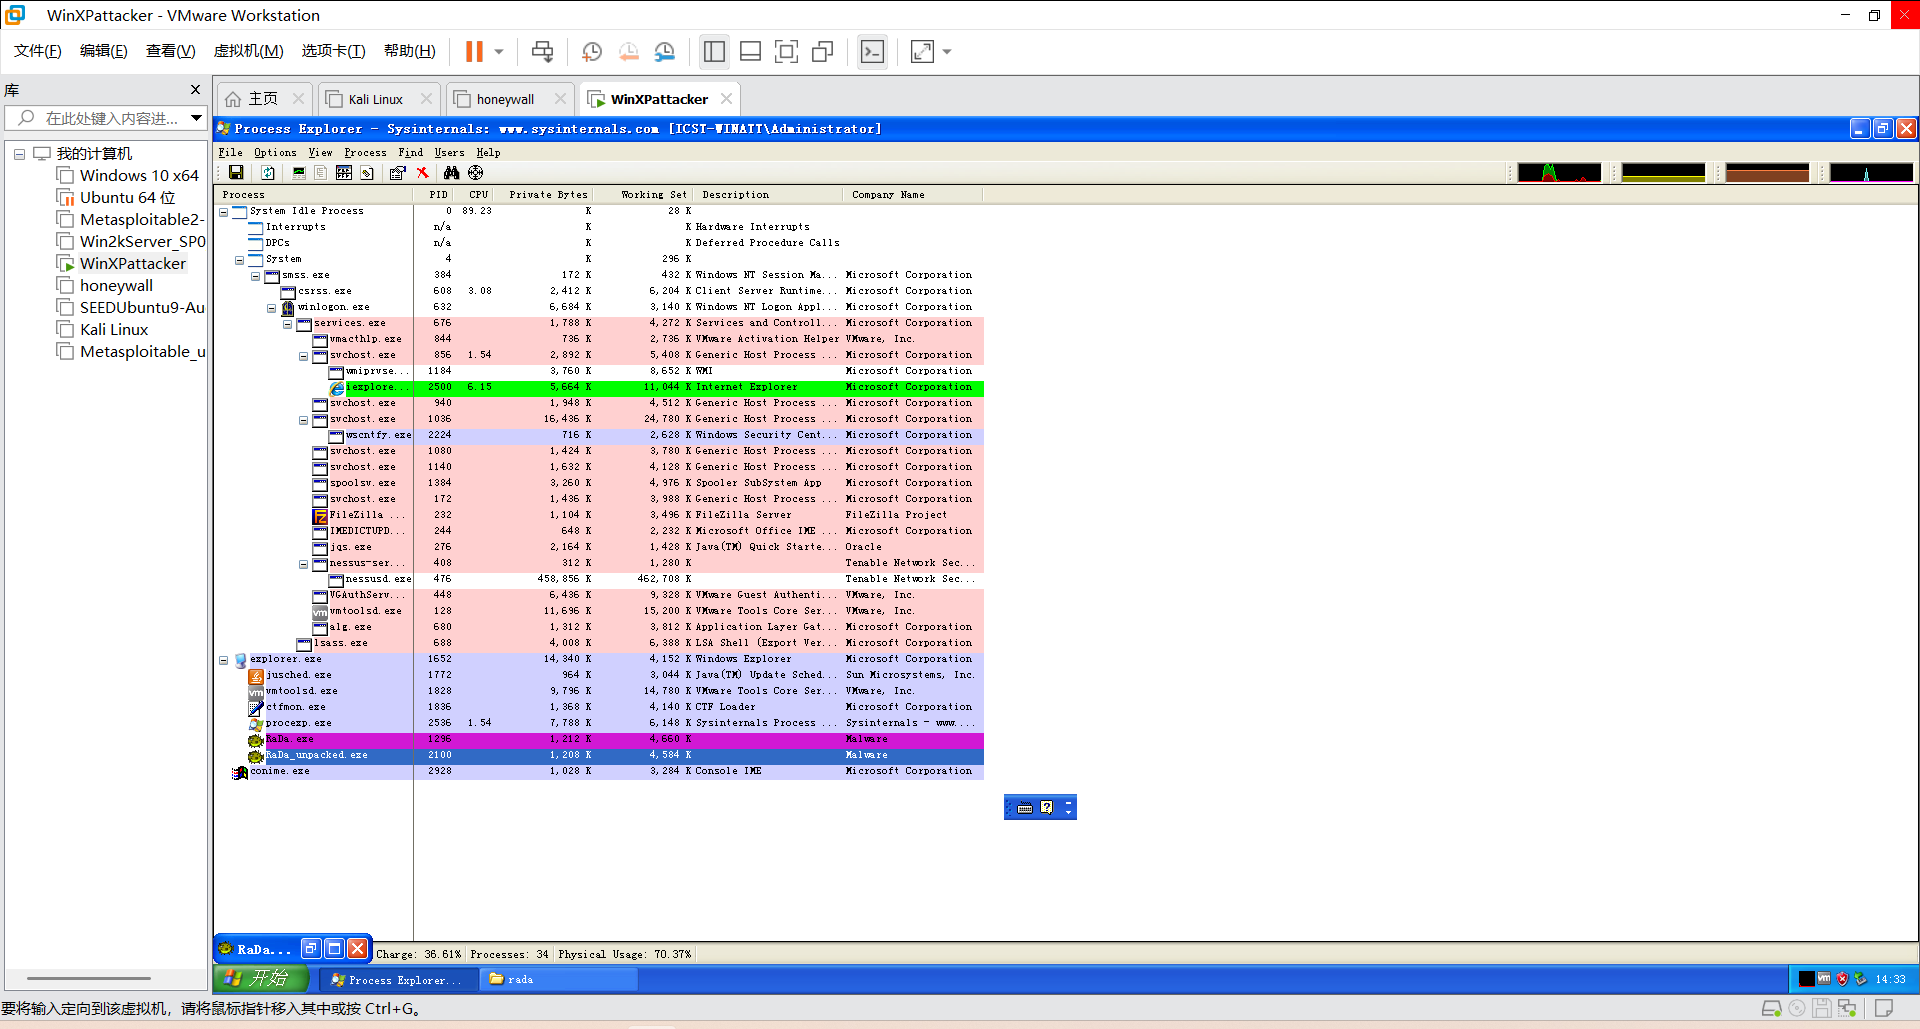Click the red shield security tray icon
The width and height of the screenshot is (1920, 1029).
tap(1842, 979)
